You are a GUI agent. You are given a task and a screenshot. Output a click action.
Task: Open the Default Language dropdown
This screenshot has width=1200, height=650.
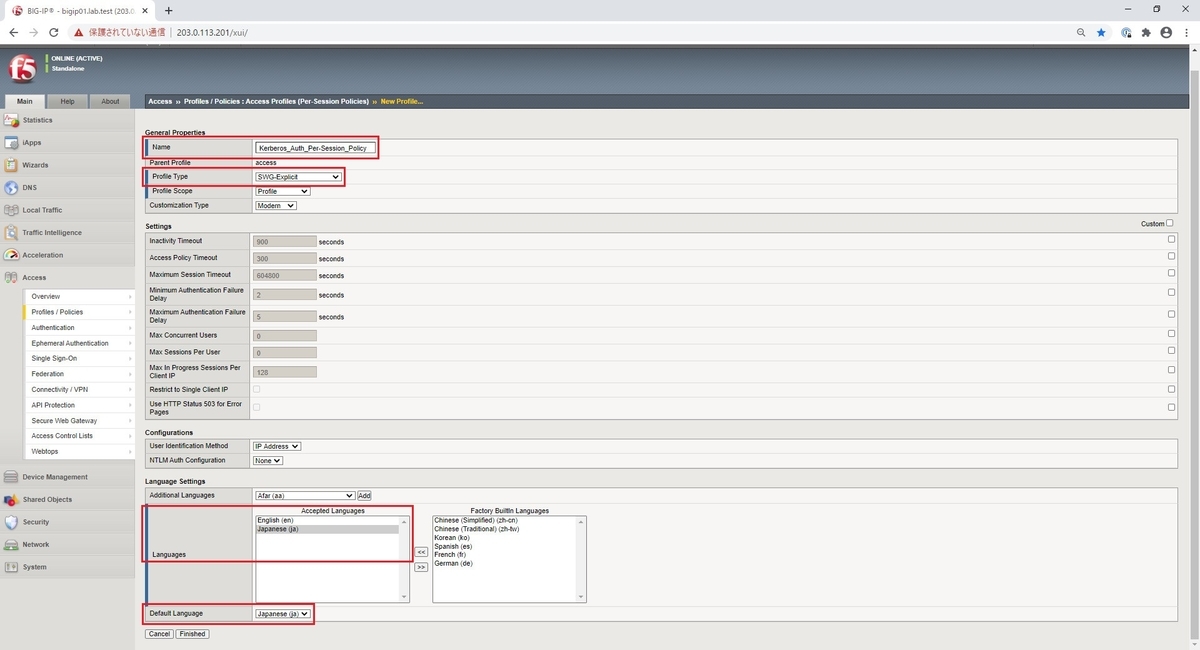tap(283, 614)
